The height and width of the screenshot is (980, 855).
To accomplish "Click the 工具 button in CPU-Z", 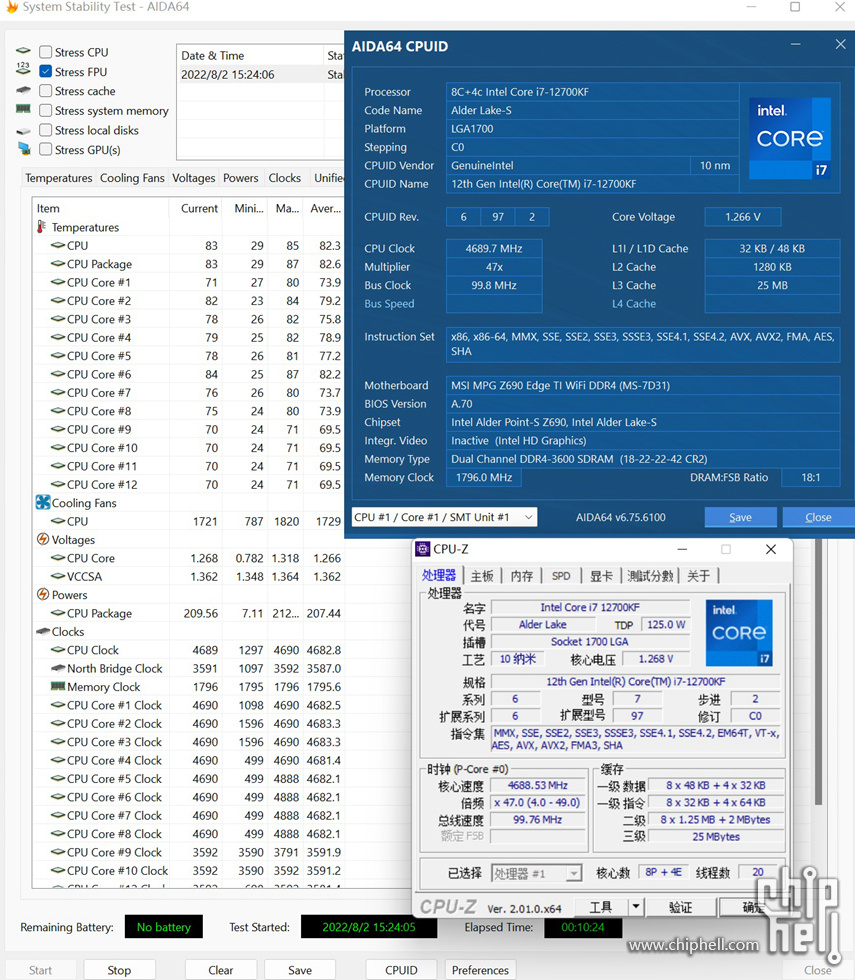I will pos(601,907).
